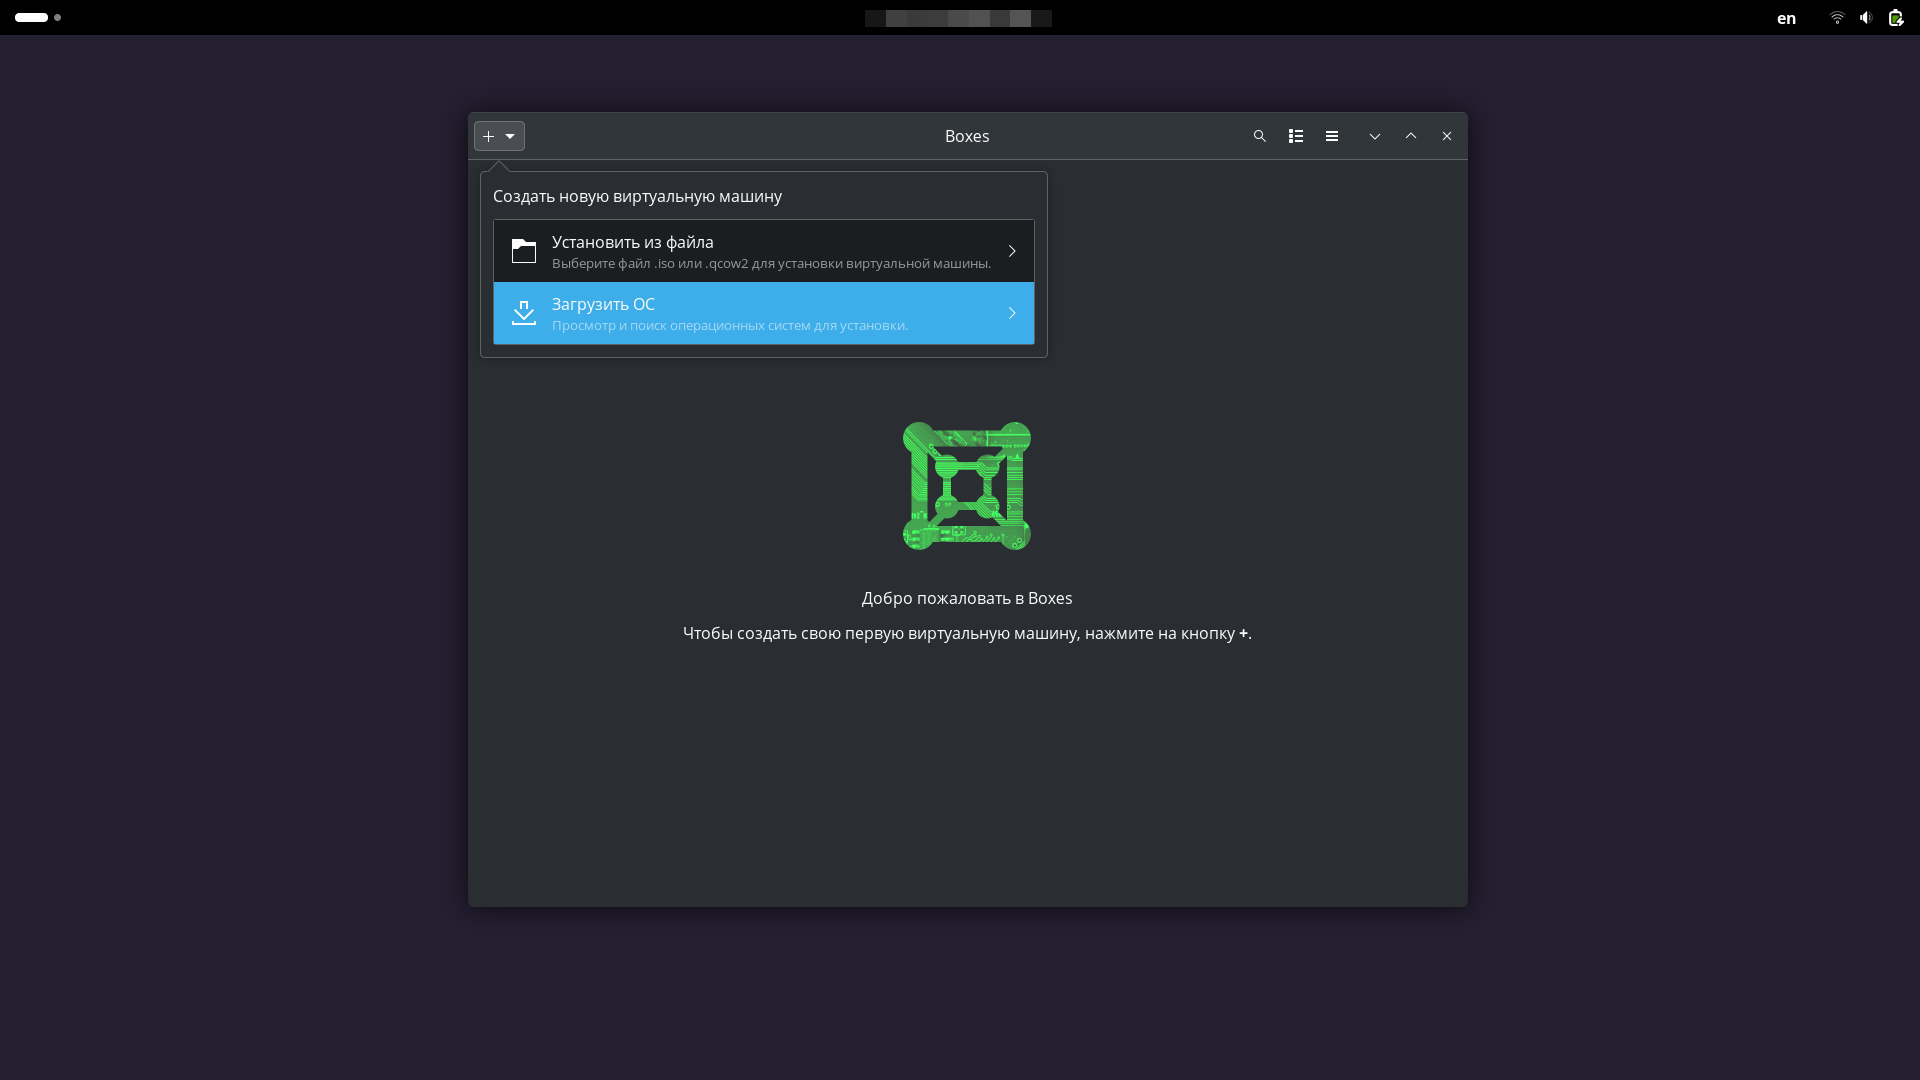Click the volume speaker icon in top bar
Viewport: 1920px width, 1080px height.
click(x=1866, y=18)
